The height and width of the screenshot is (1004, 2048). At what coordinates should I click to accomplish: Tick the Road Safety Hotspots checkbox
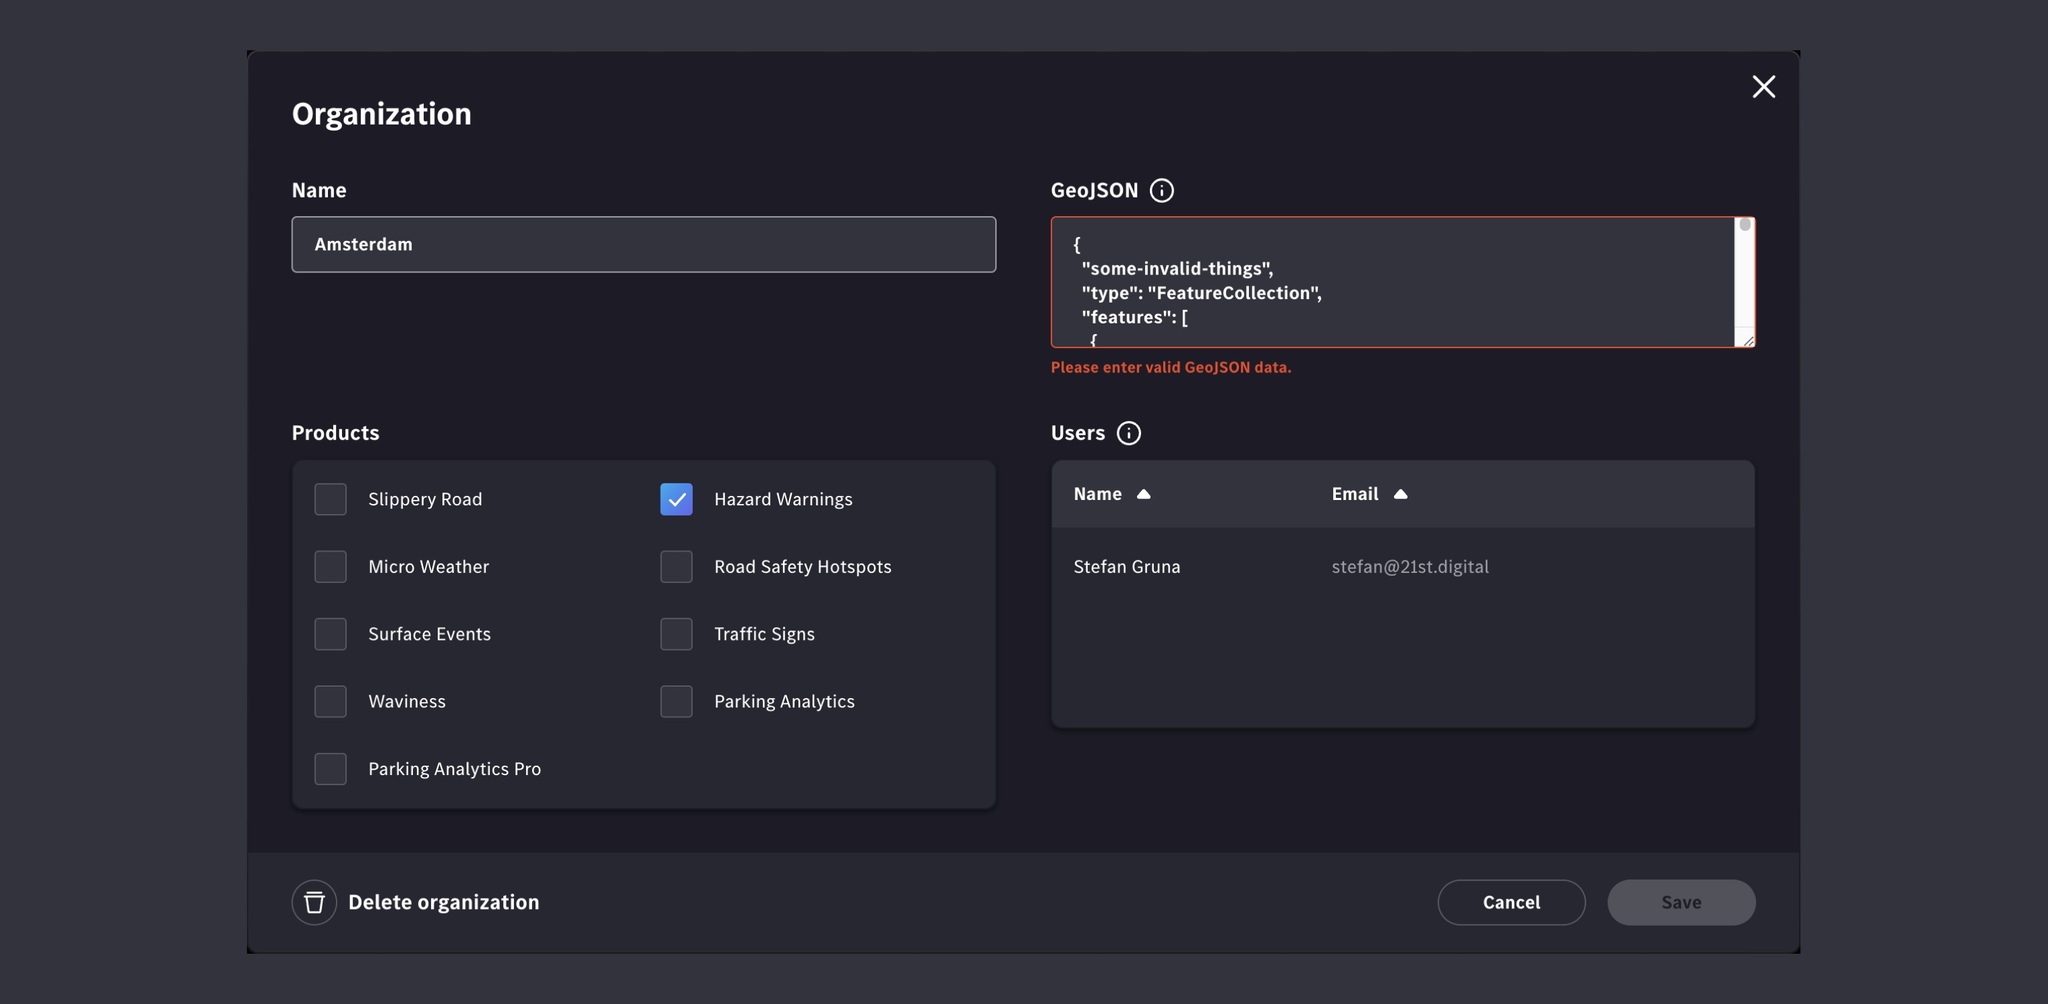(676, 567)
